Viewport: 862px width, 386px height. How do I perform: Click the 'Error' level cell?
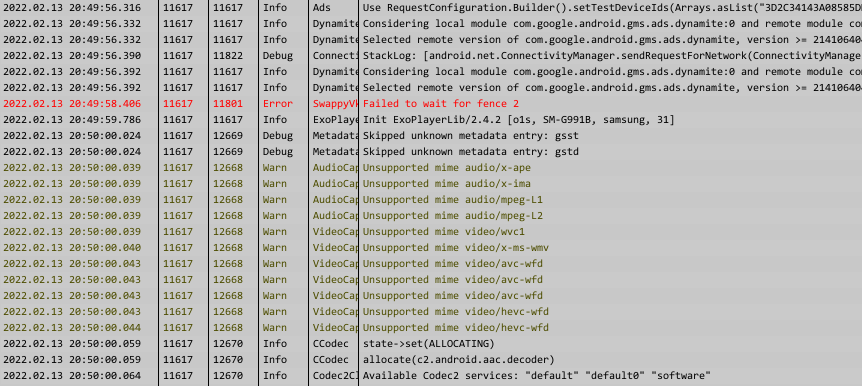coord(278,104)
